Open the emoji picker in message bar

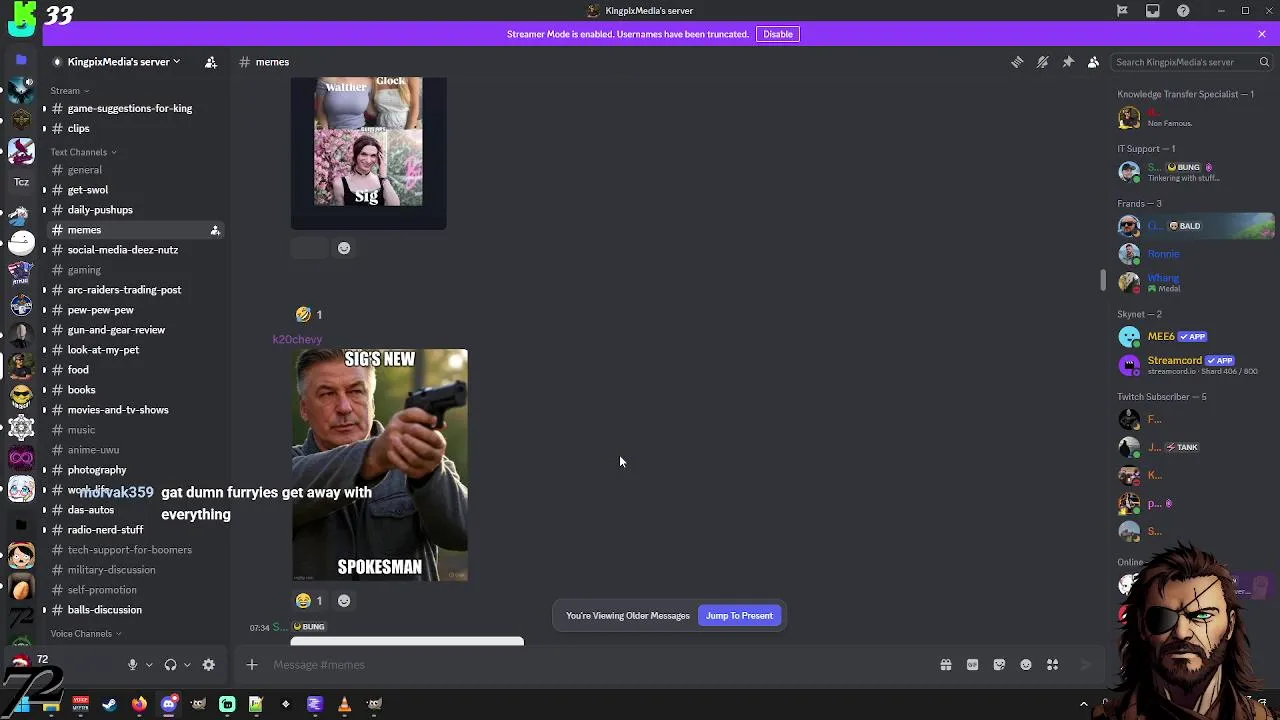[1026, 665]
